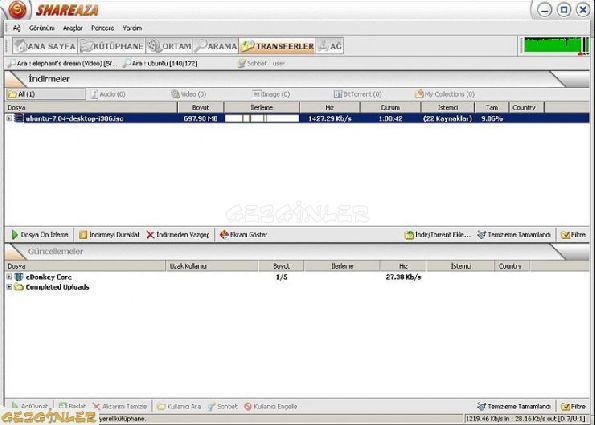595x425 pixels.
Task: Switch to the ARAMA search tab
Action: coord(216,46)
